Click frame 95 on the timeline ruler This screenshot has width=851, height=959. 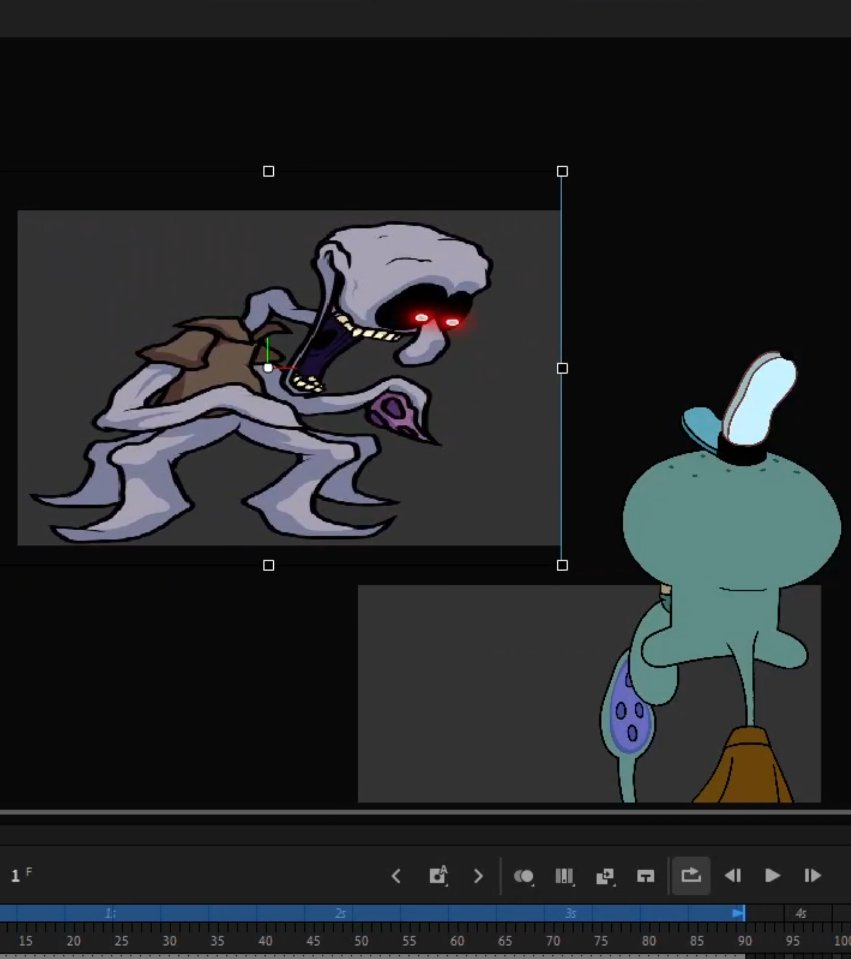point(792,941)
